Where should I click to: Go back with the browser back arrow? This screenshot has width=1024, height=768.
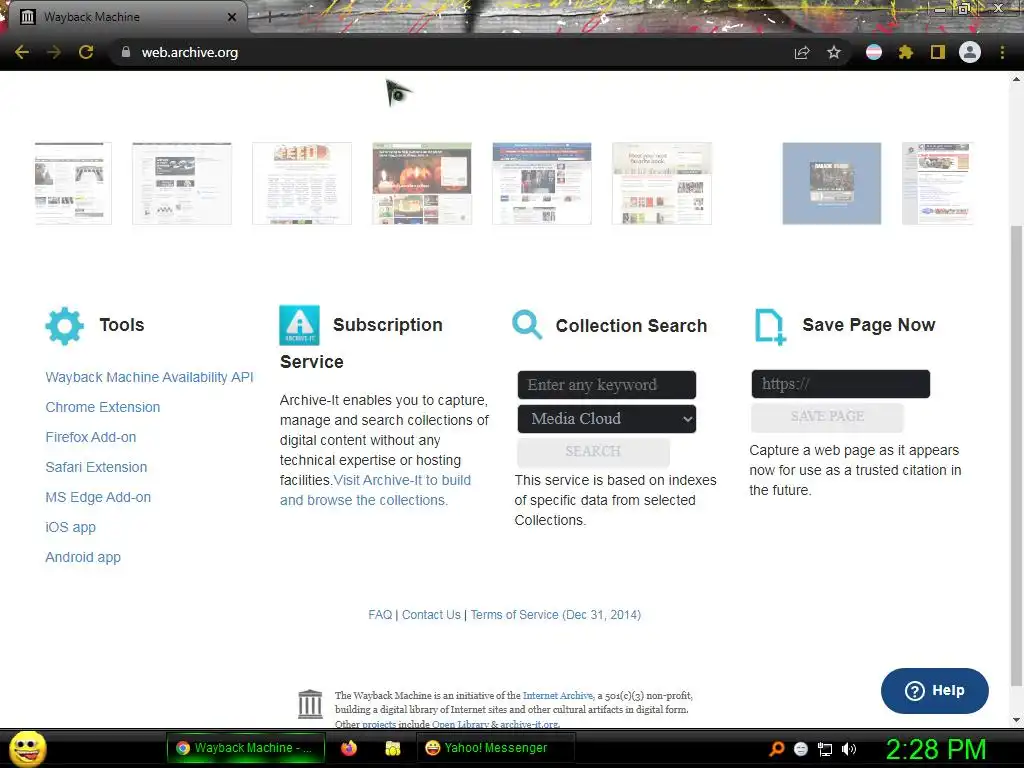point(22,52)
